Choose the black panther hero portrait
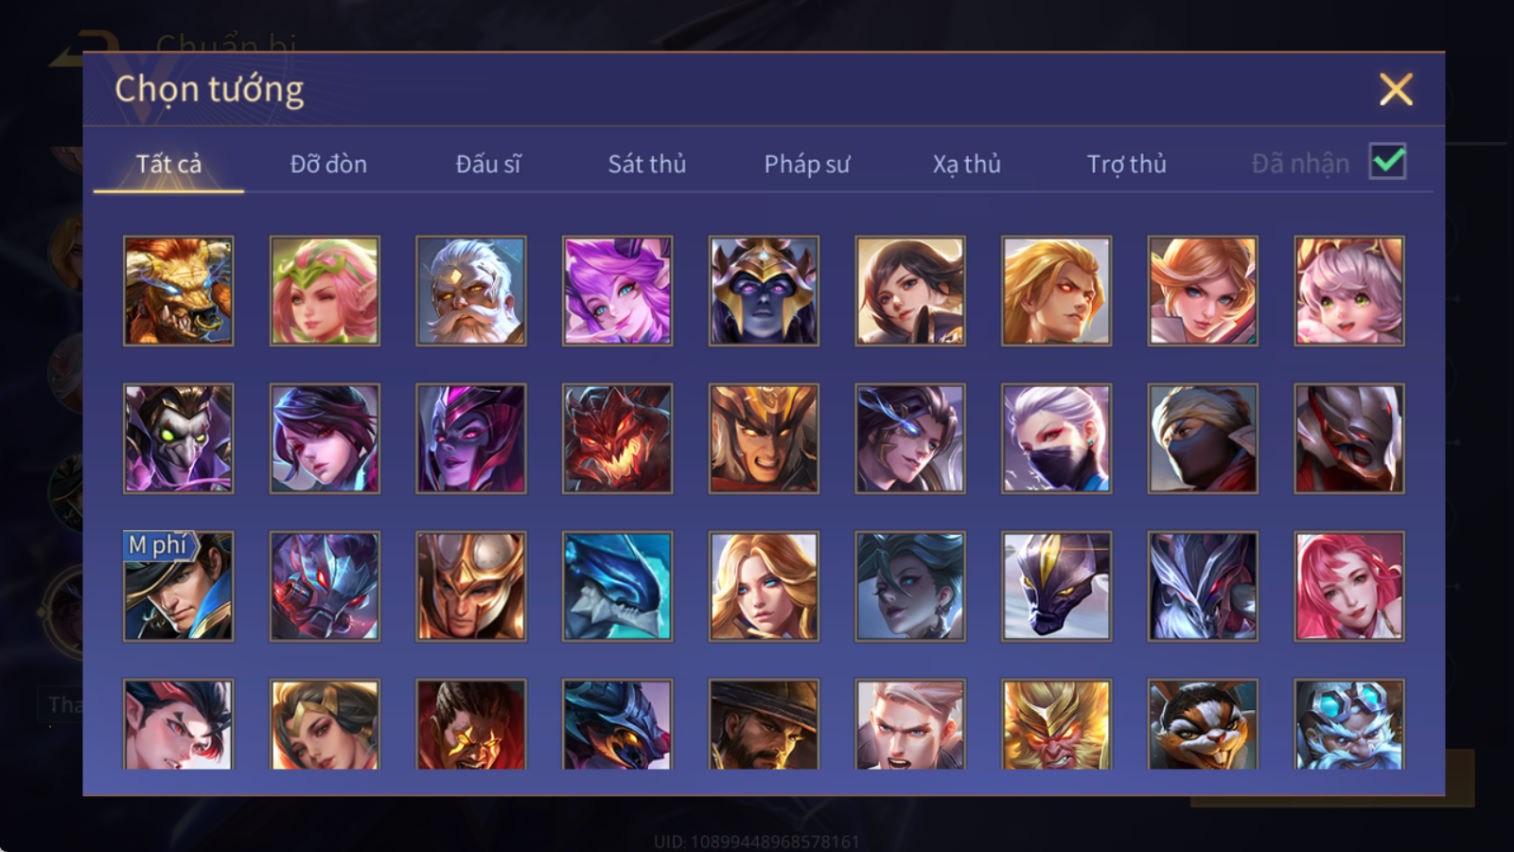The width and height of the screenshot is (1514, 852). click(x=1056, y=586)
